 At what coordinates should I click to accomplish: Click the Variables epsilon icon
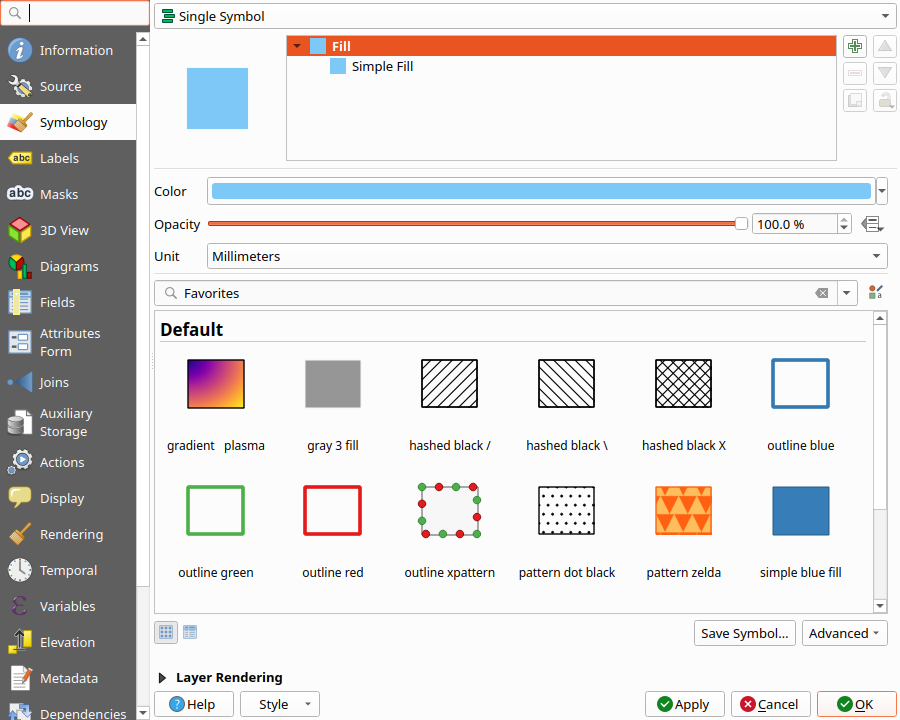click(x=20, y=606)
